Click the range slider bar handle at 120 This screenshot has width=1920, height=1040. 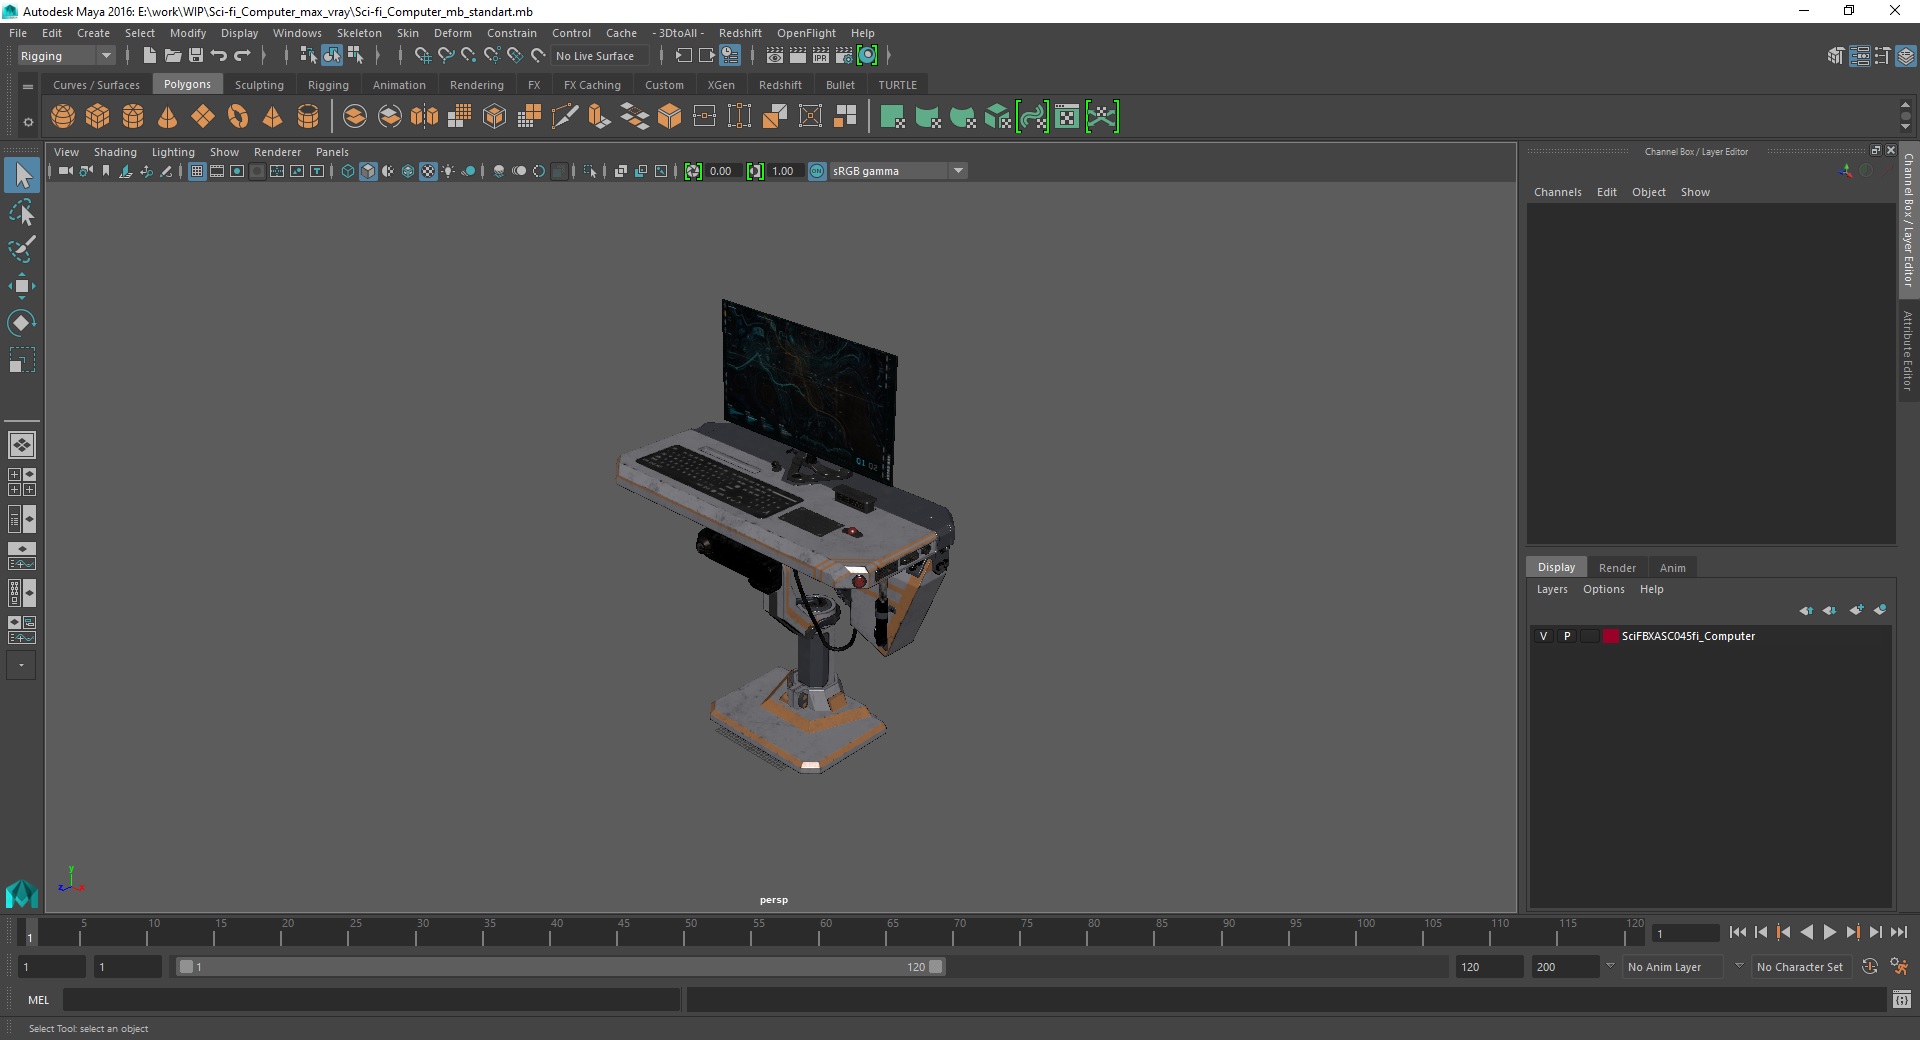point(935,967)
